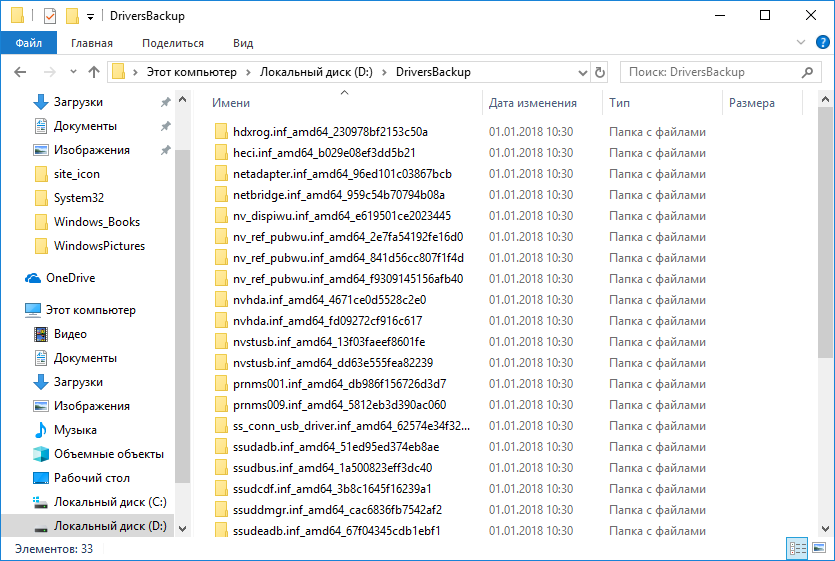Select folder netadapter.inf_amd64_96ed101c03867bcb
835x561 pixels.
pyautogui.click(x=342, y=174)
